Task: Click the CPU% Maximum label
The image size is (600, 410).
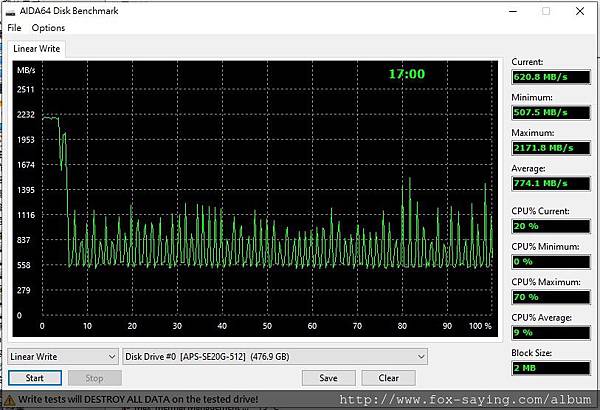Action: 546,282
